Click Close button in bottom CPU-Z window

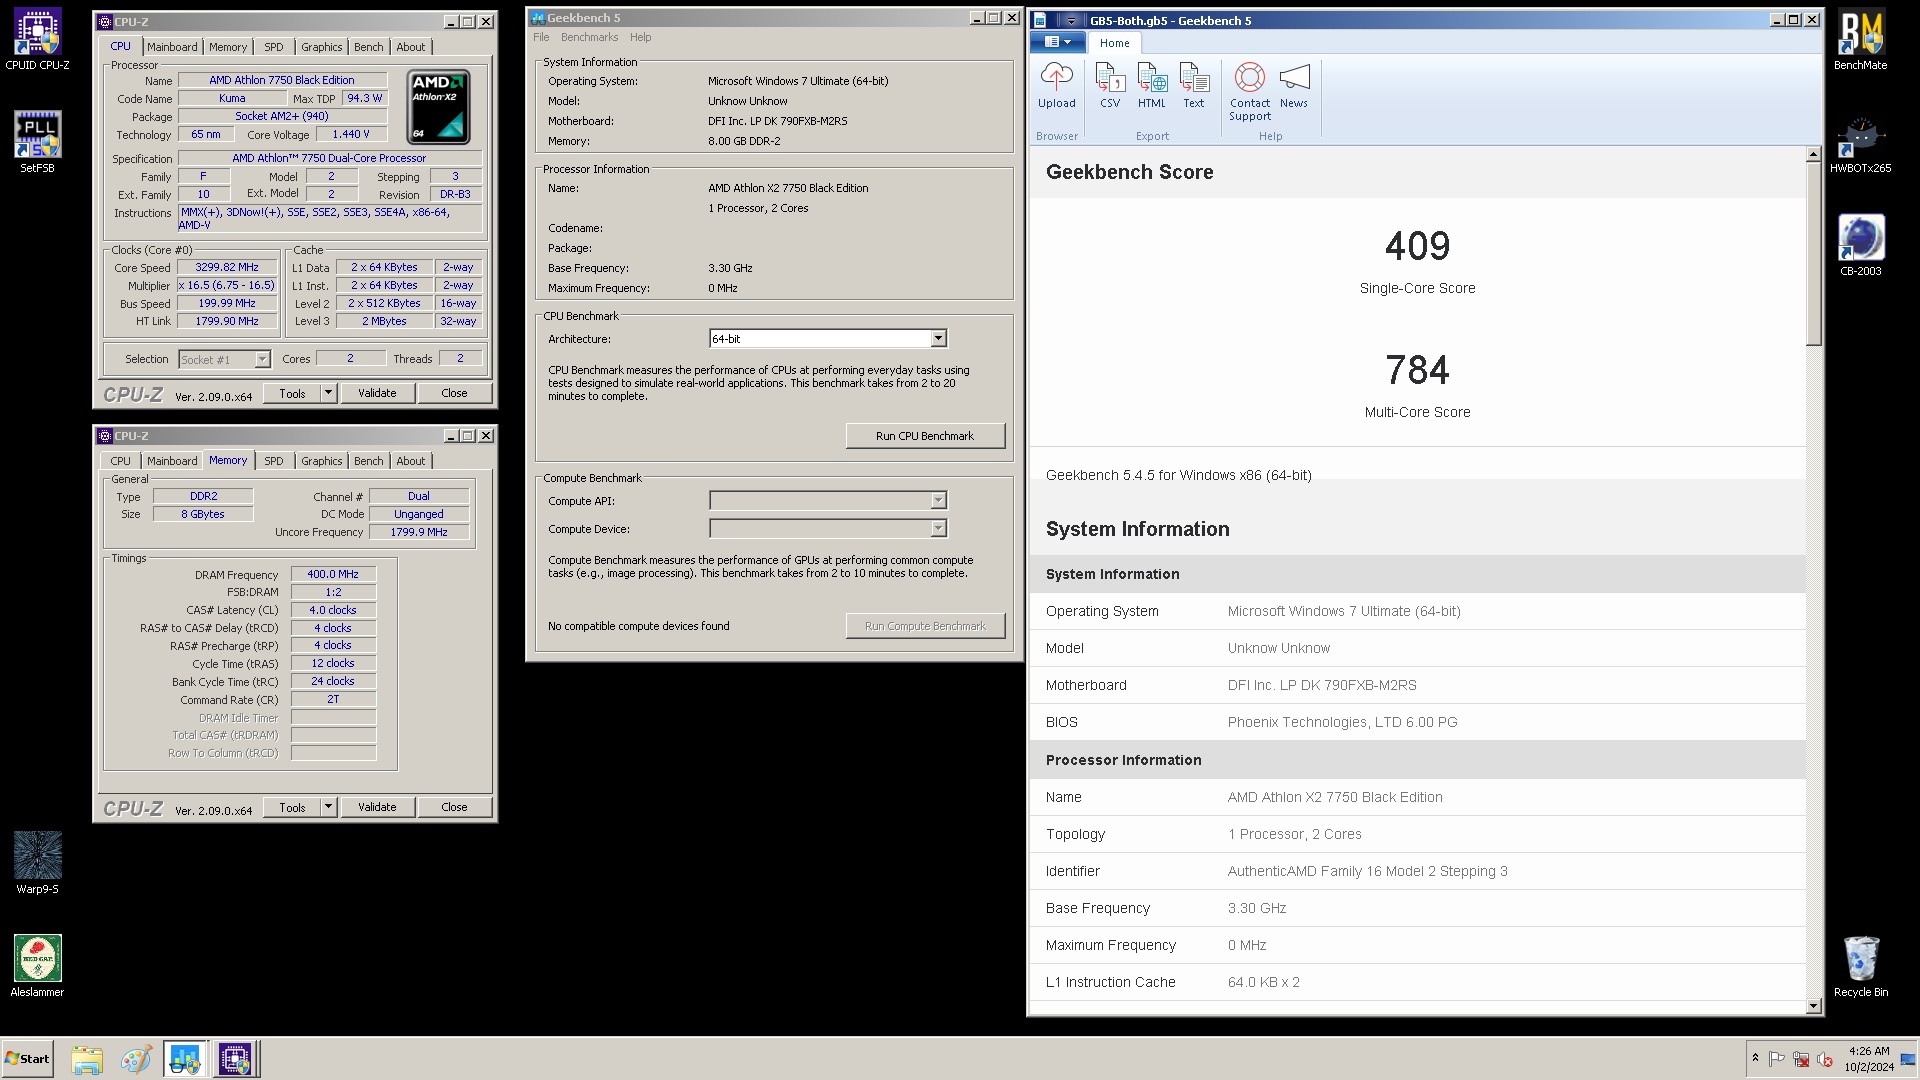(454, 807)
